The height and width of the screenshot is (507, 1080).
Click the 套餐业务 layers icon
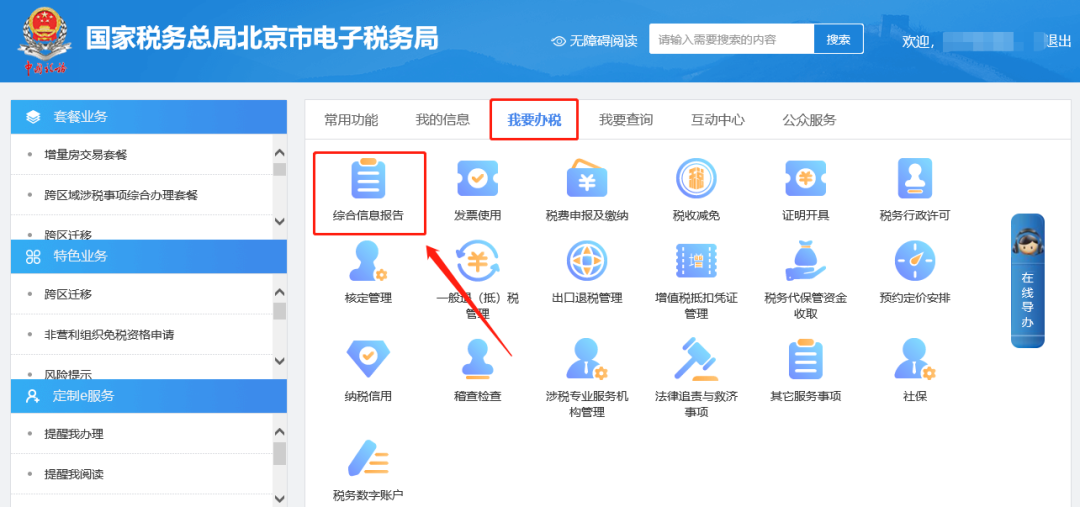click(x=33, y=117)
